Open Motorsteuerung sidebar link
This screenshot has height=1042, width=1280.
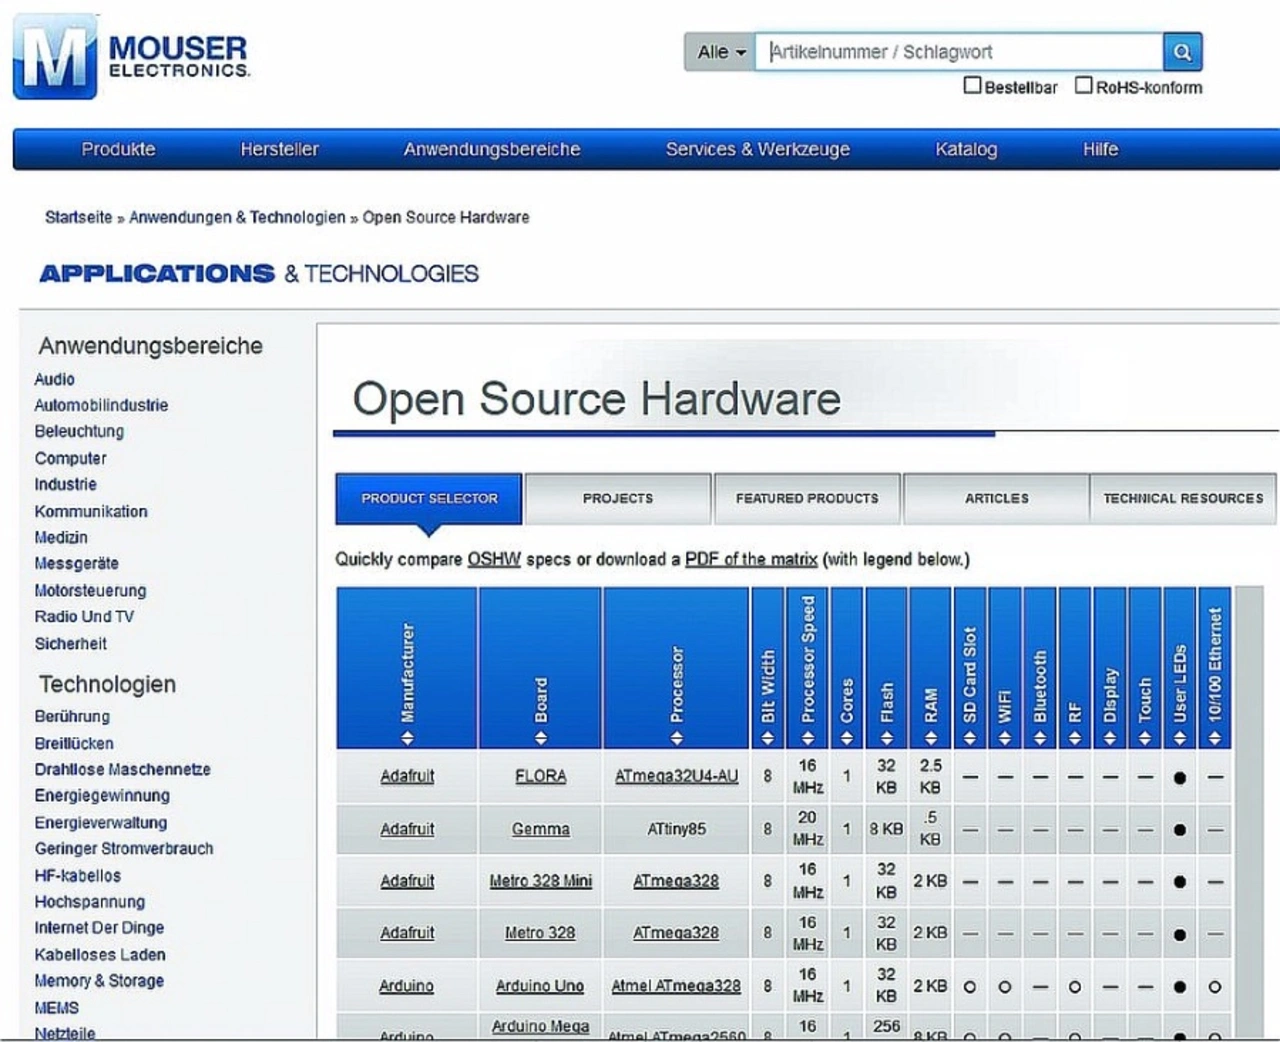click(90, 590)
